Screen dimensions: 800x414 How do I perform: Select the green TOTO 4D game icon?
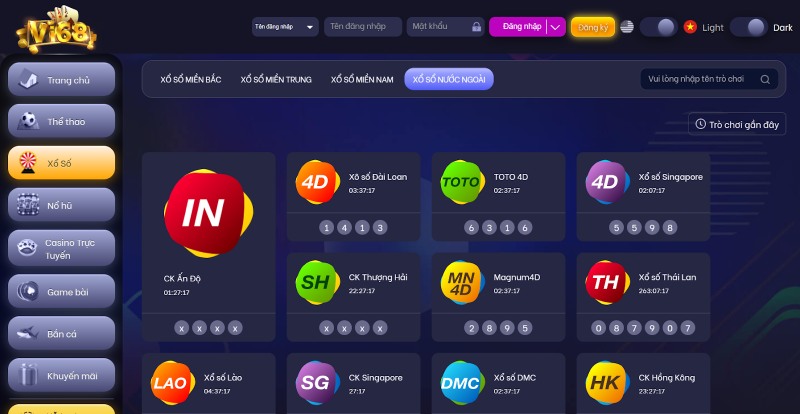463,182
